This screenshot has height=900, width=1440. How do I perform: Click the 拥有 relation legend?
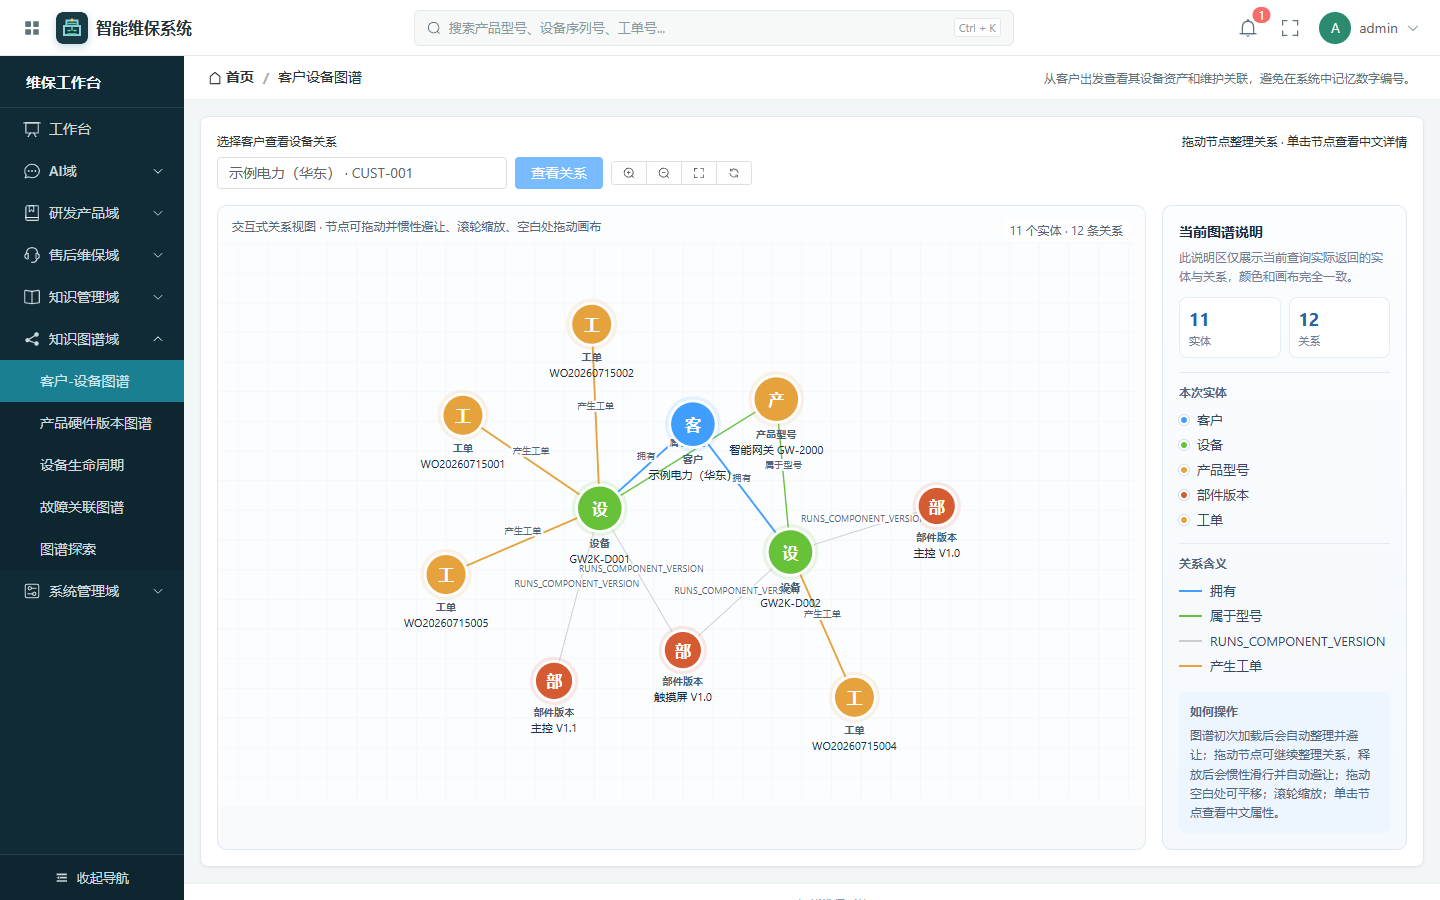pos(1208,591)
